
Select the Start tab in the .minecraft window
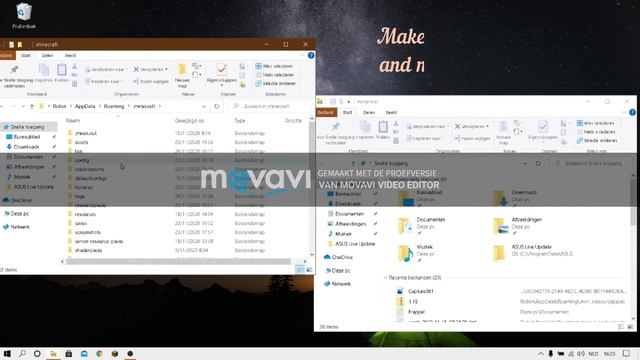pos(26,56)
